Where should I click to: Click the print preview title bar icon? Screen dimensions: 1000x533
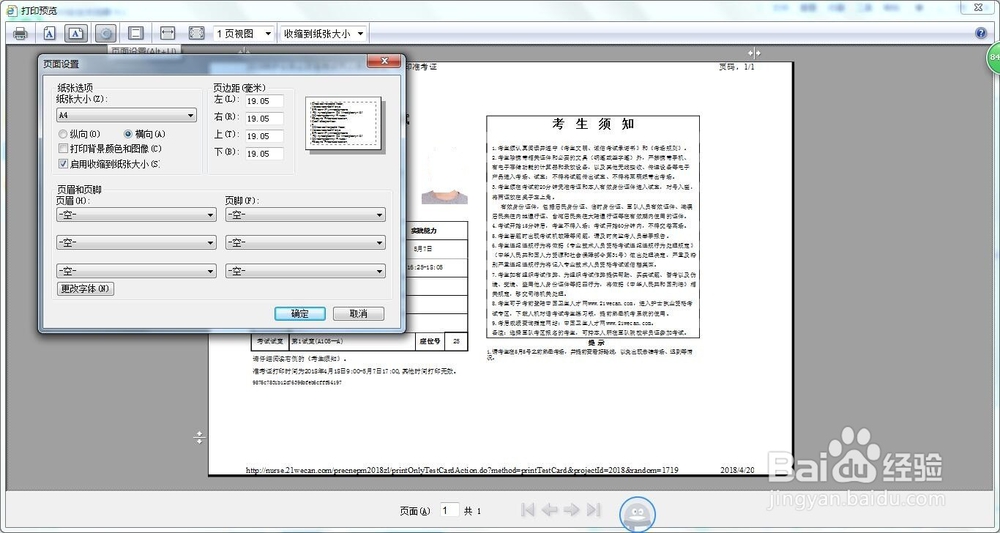click(x=11, y=10)
